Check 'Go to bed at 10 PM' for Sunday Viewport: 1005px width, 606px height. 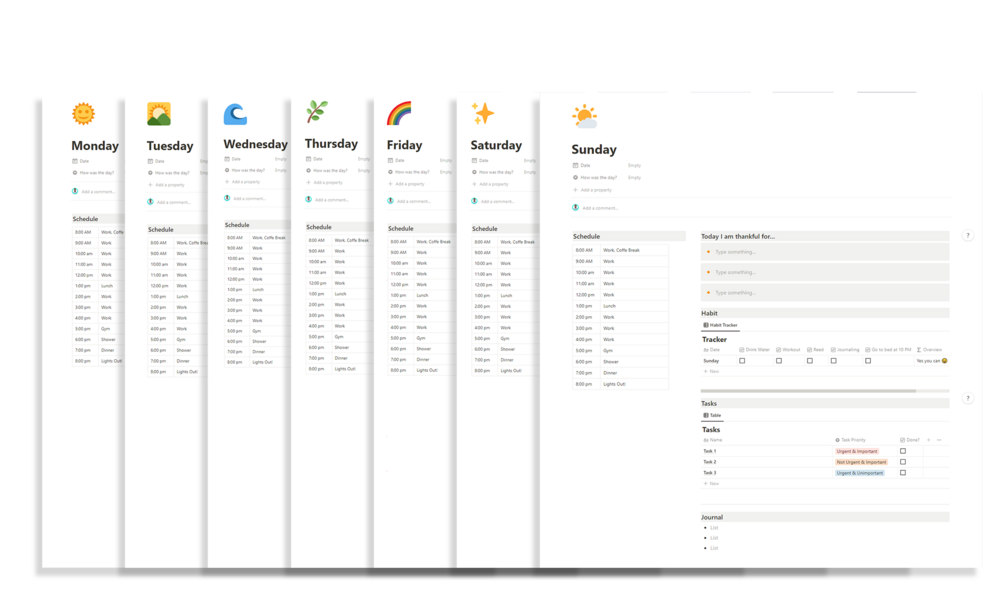[868, 361]
